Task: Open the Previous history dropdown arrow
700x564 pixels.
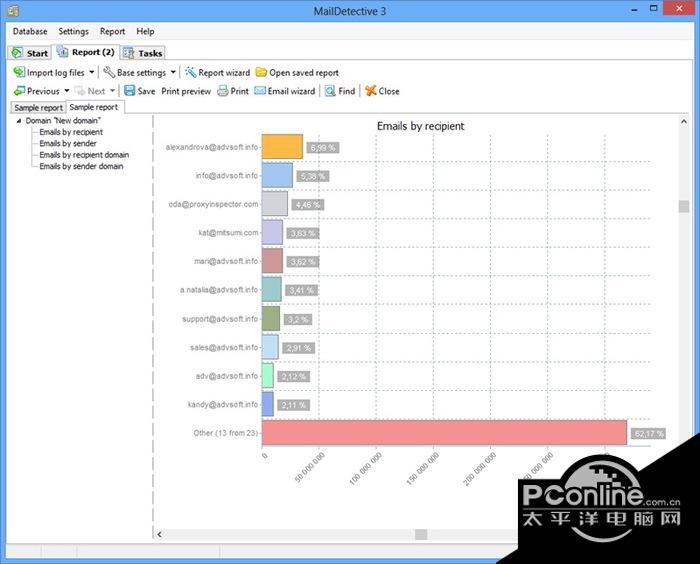Action: tap(67, 91)
